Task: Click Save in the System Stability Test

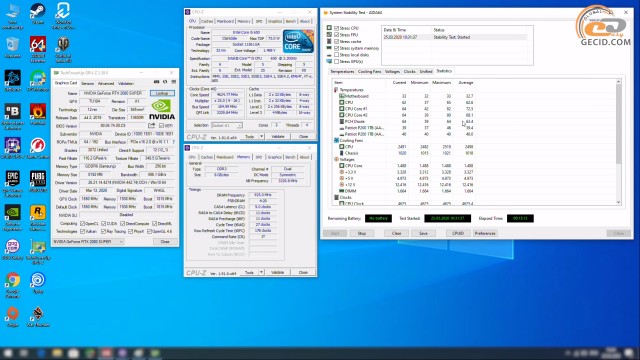Action: pos(423,233)
